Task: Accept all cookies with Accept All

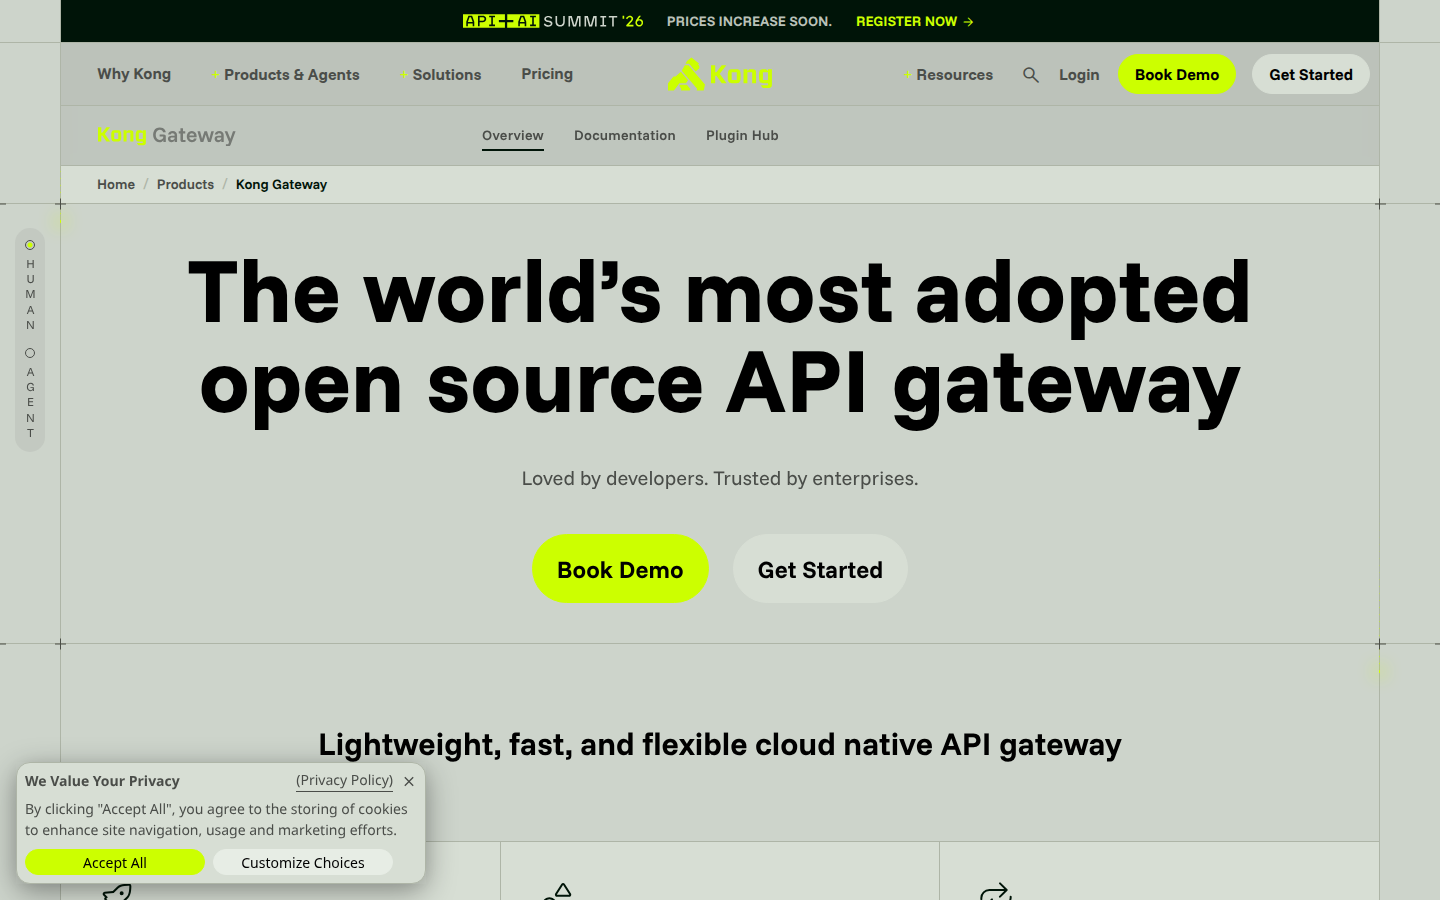Action: (115, 862)
